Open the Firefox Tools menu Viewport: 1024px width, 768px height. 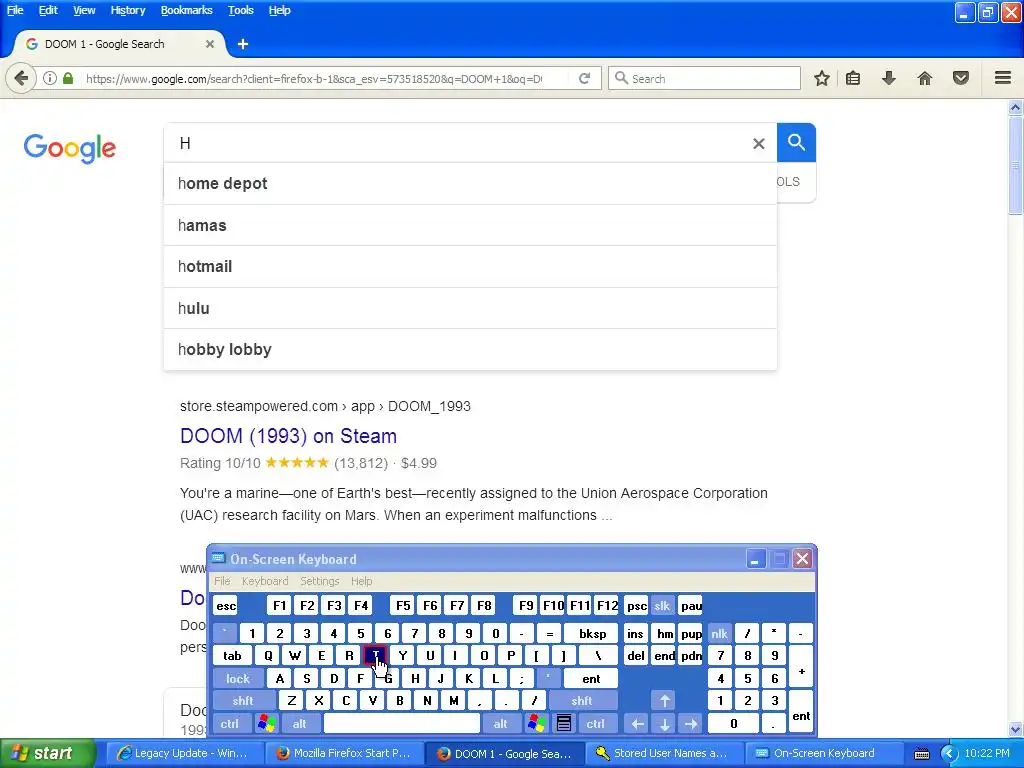240,10
